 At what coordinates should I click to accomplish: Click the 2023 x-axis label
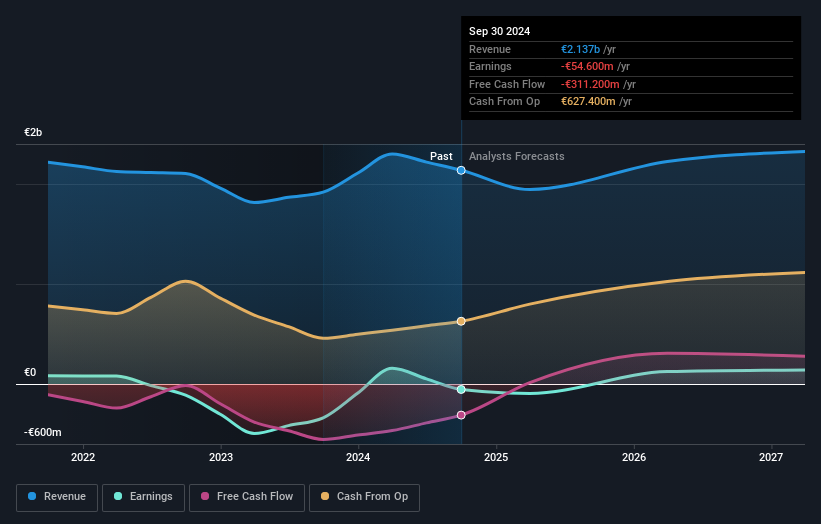tap(220, 458)
